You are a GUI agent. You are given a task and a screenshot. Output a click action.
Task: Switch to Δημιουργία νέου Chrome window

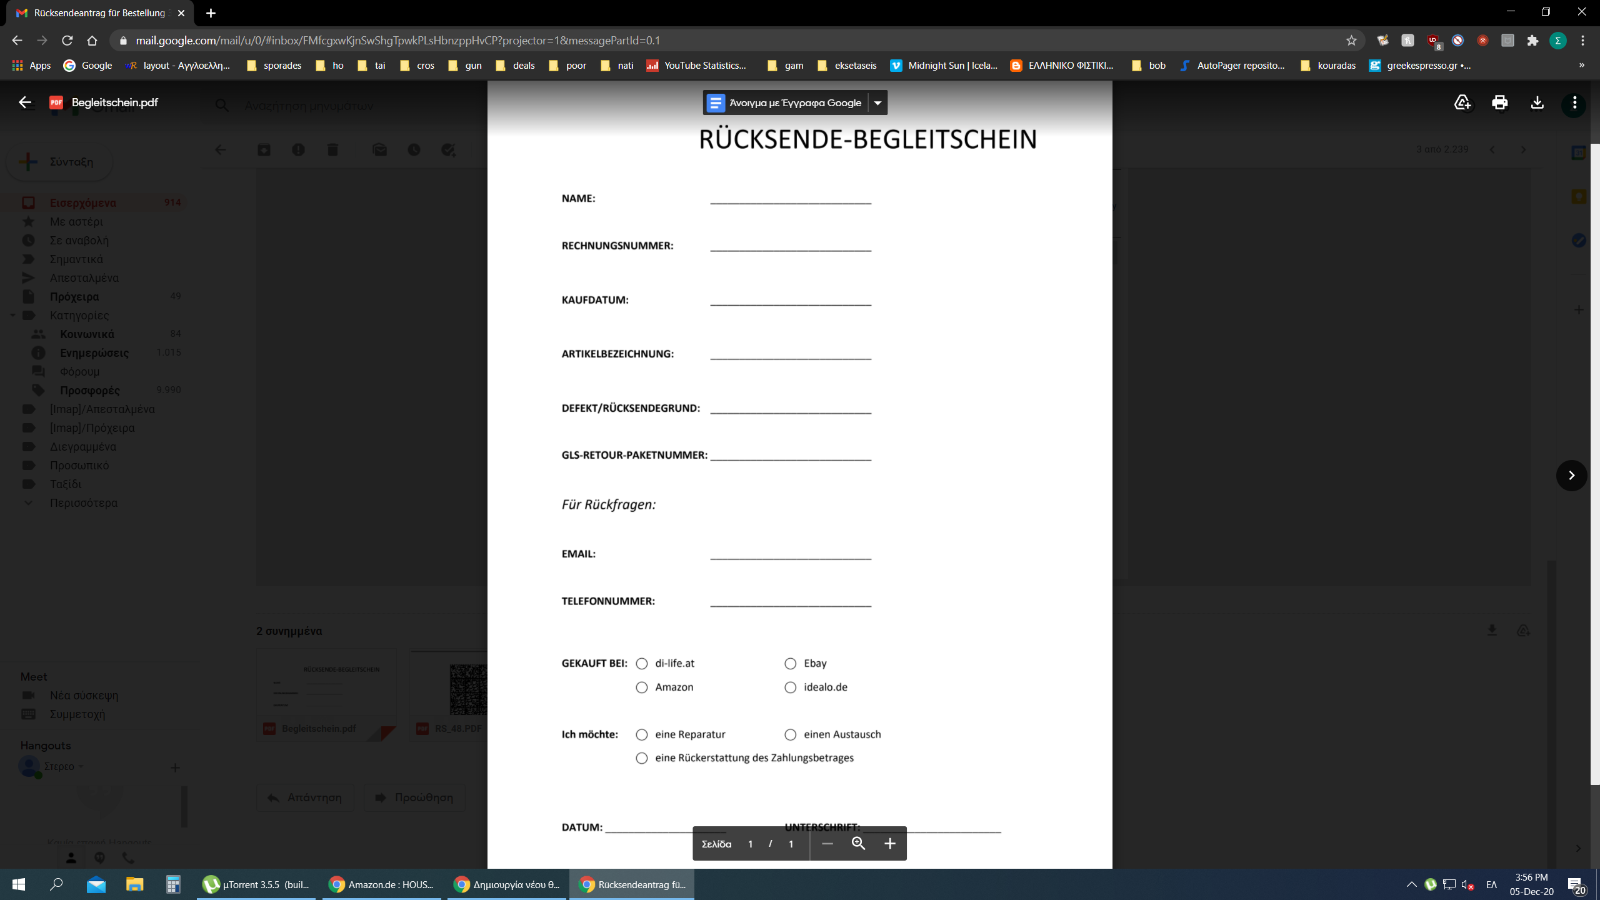point(506,884)
